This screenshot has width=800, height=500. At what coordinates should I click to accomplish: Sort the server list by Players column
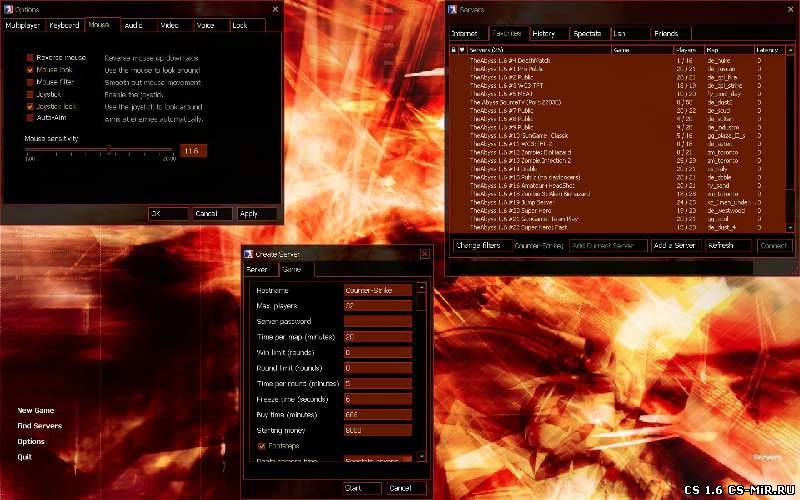tap(689, 50)
